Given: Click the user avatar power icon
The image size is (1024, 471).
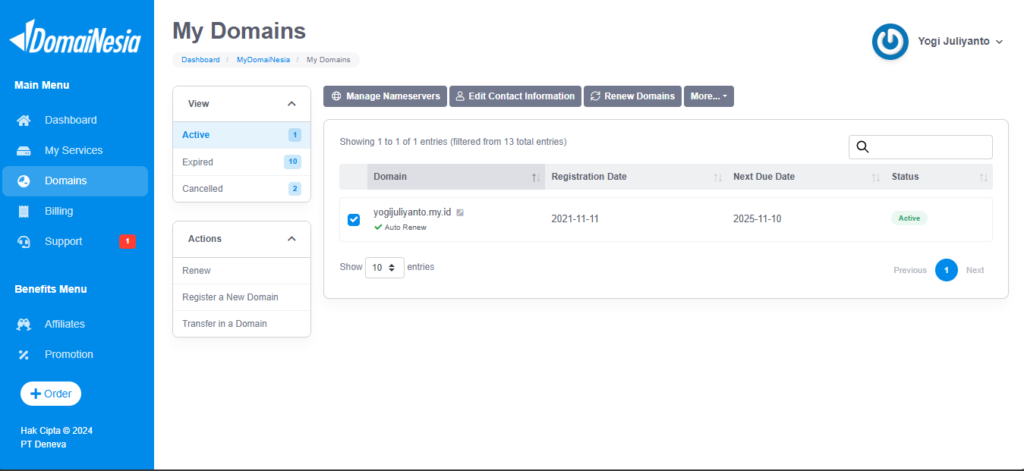Looking at the screenshot, I should tap(890, 42).
